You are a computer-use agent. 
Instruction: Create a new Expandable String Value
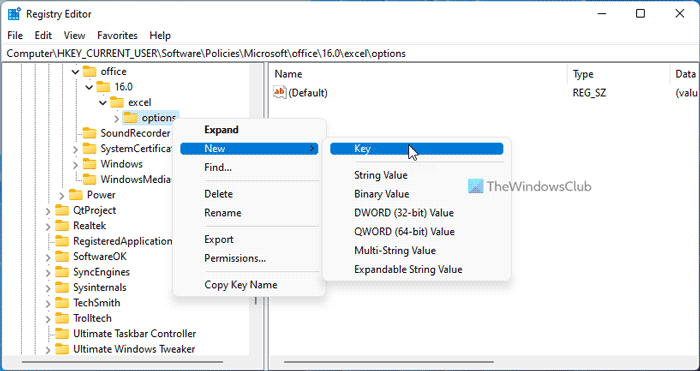(x=417, y=270)
